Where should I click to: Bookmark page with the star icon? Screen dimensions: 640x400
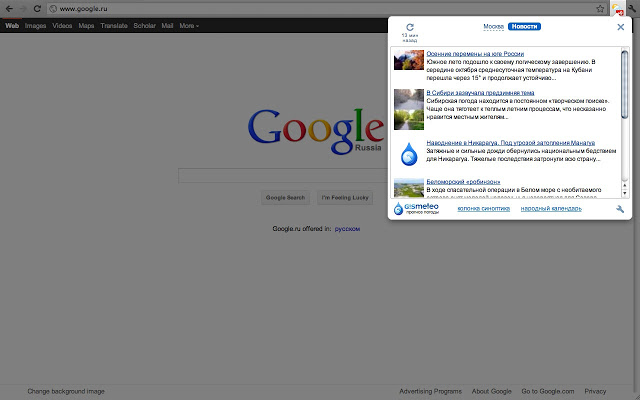pos(601,8)
